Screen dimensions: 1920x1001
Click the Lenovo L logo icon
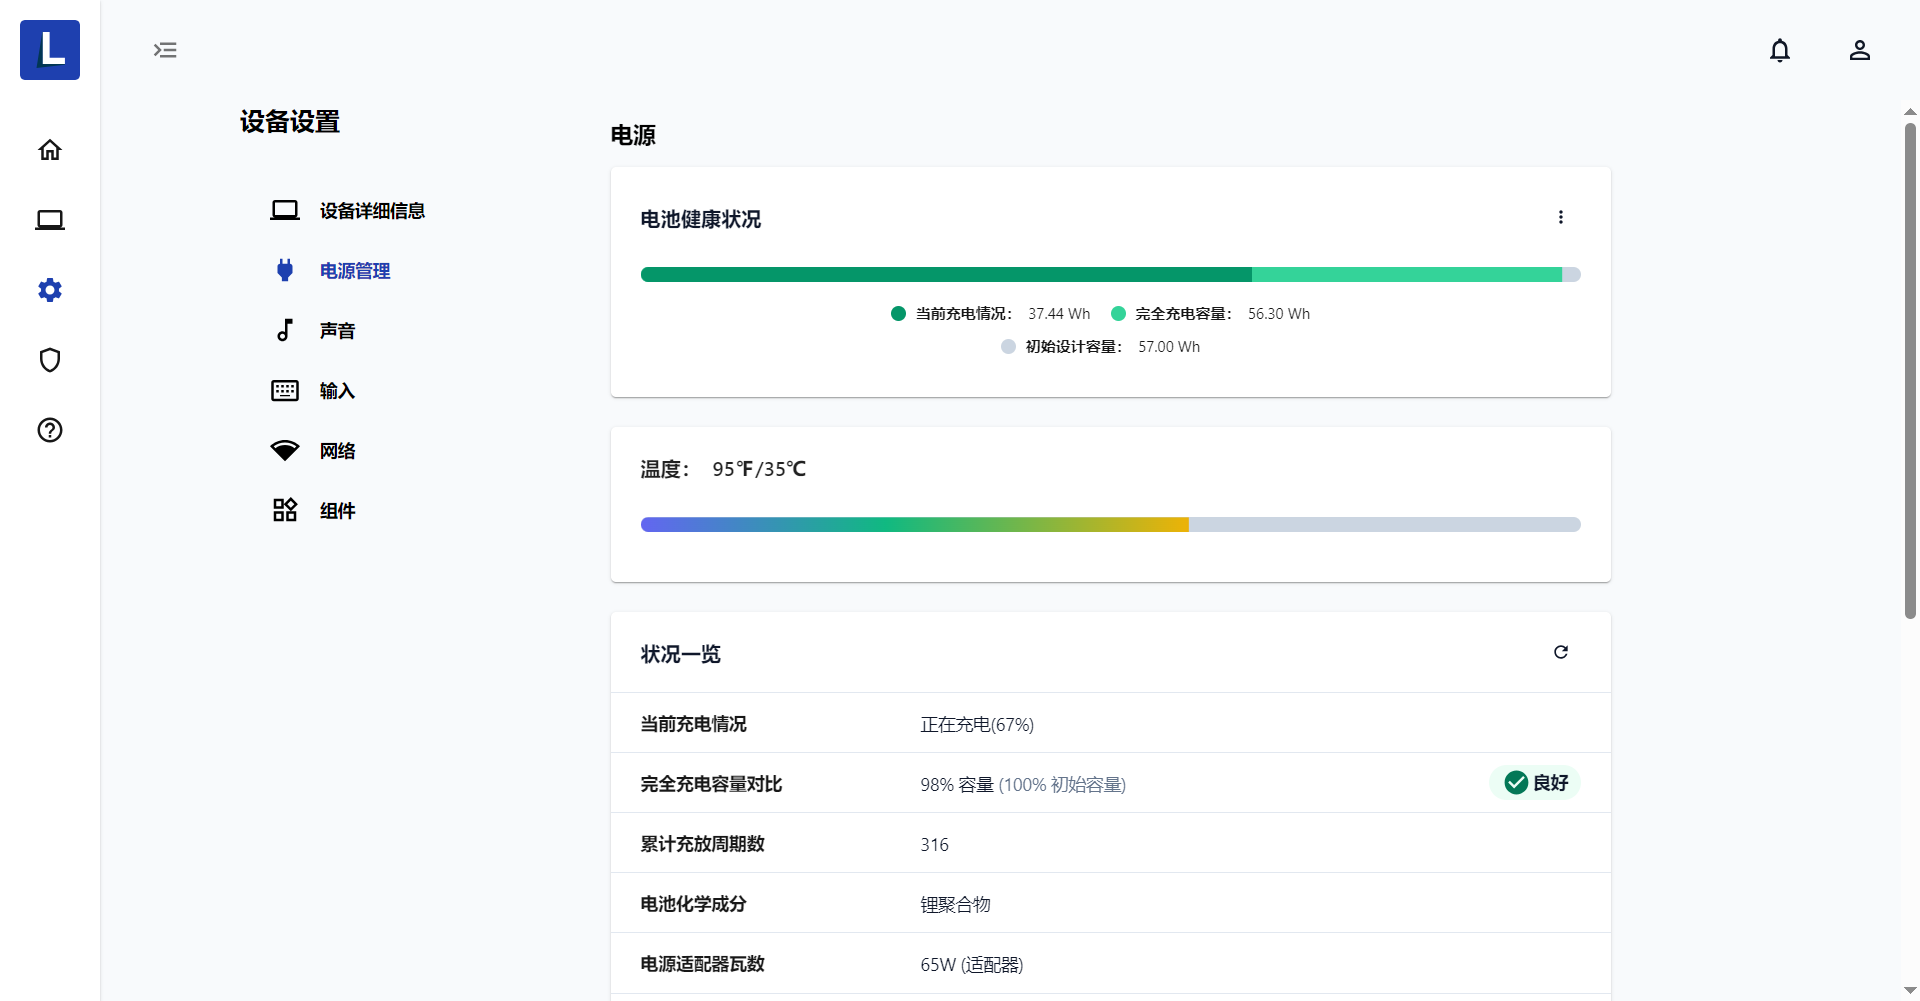pyautogui.click(x=50, y=50)
